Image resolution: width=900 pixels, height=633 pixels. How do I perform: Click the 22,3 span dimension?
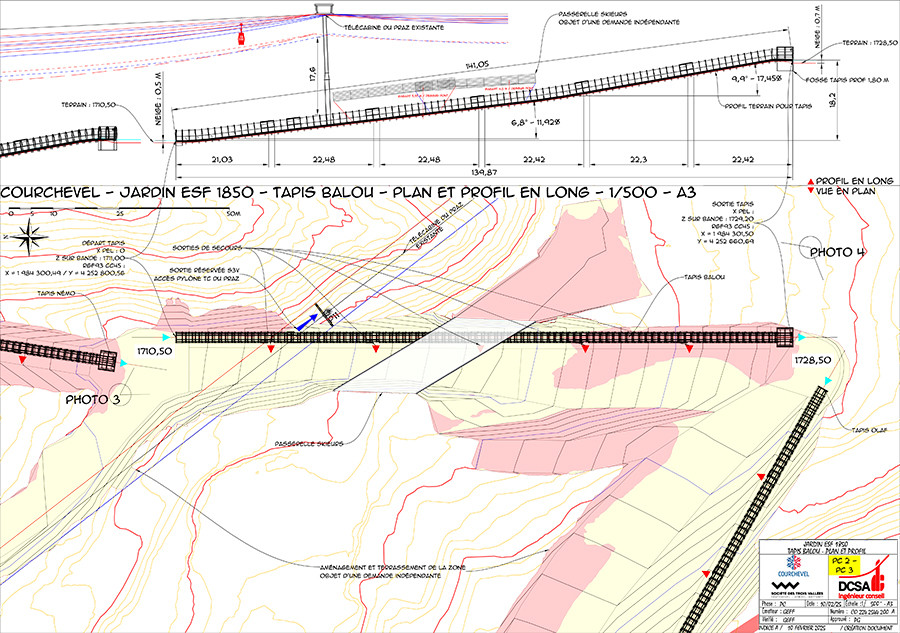click(638, 159)
